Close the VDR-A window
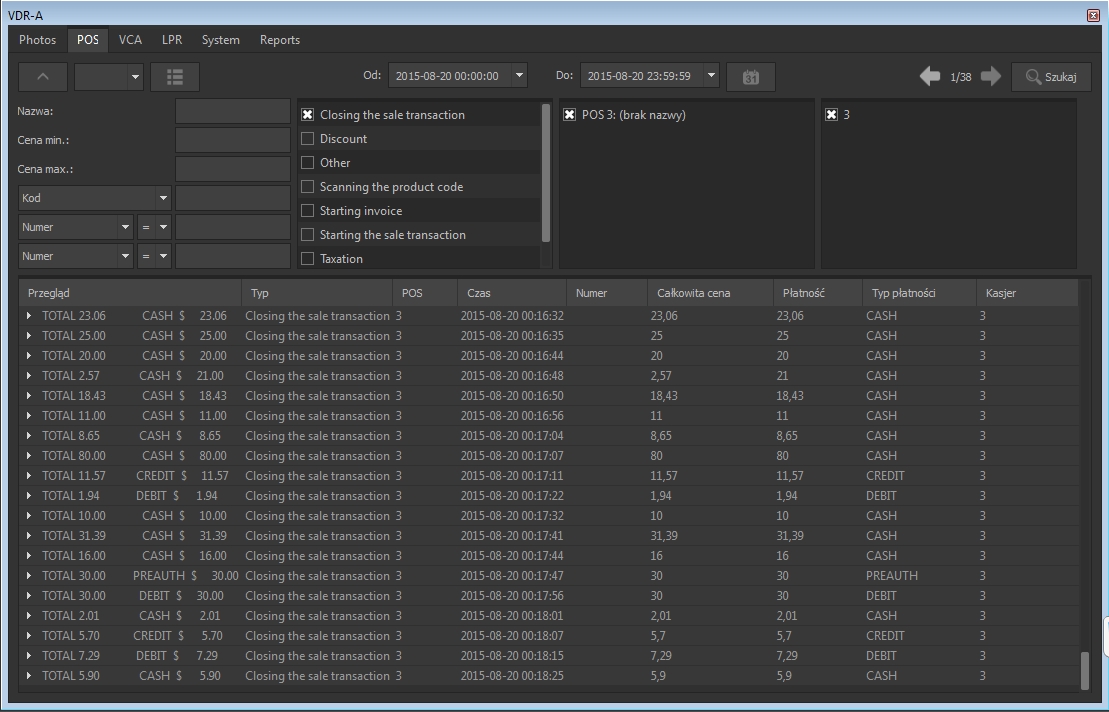 point(1093,15)
